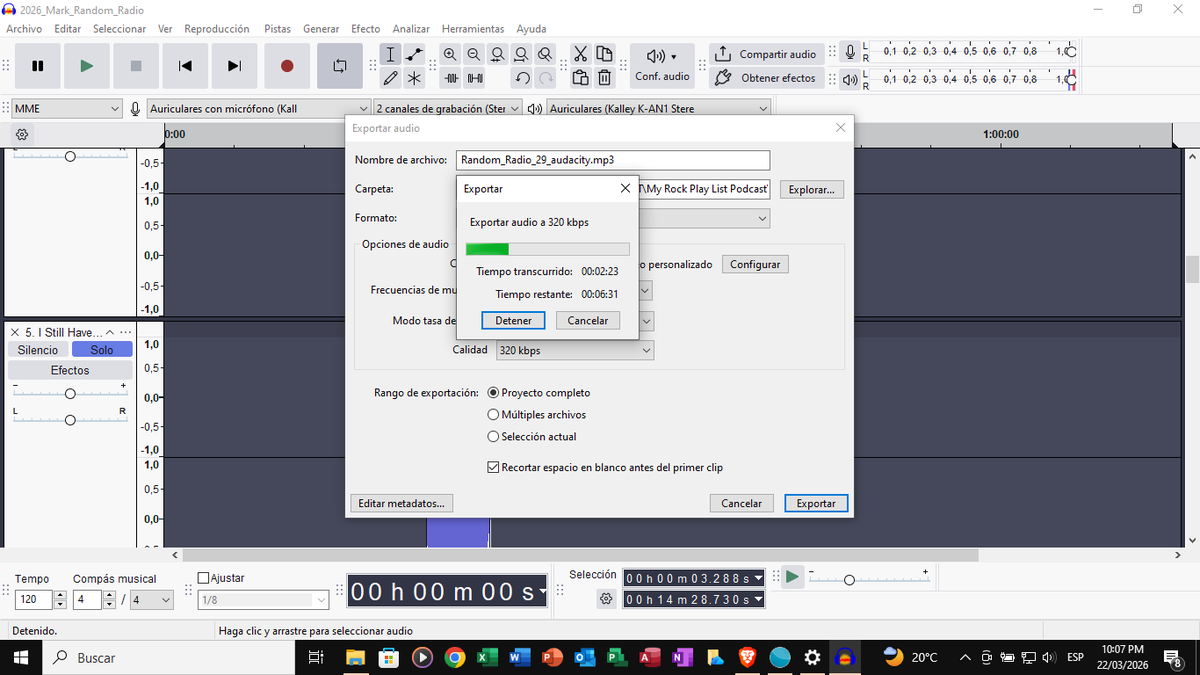1200x675 pixels.
Task: Click the Undo arrow icon
Action: [522, 78]
